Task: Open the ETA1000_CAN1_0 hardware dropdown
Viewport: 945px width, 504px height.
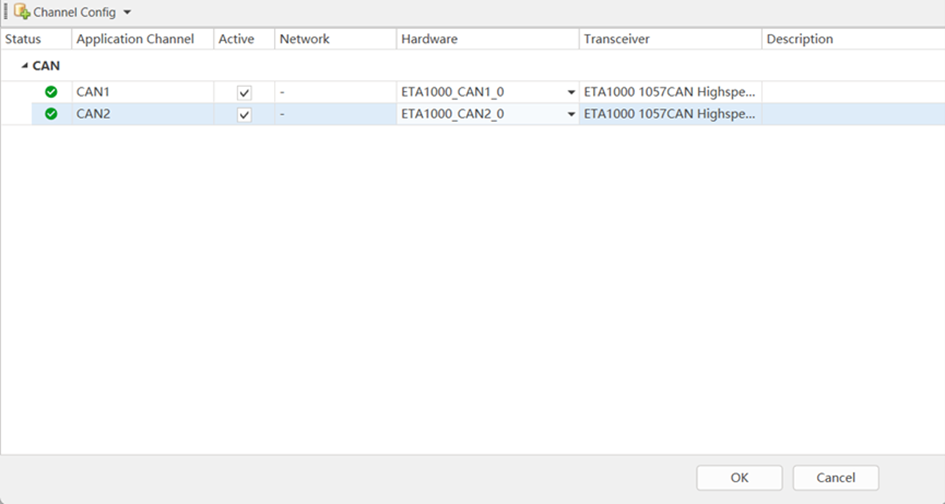Action: (x=571, y=92)
